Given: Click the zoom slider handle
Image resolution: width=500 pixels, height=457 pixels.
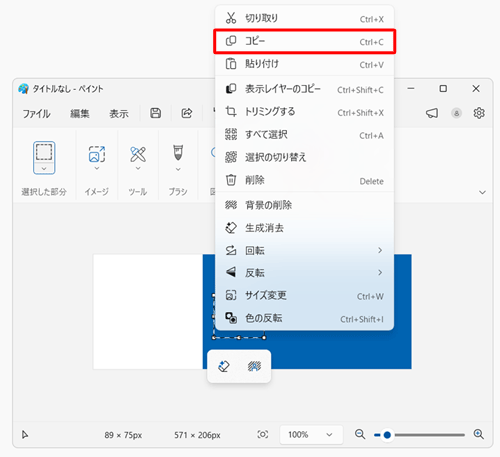Looking at the screenshot, I should coord(387,435).
